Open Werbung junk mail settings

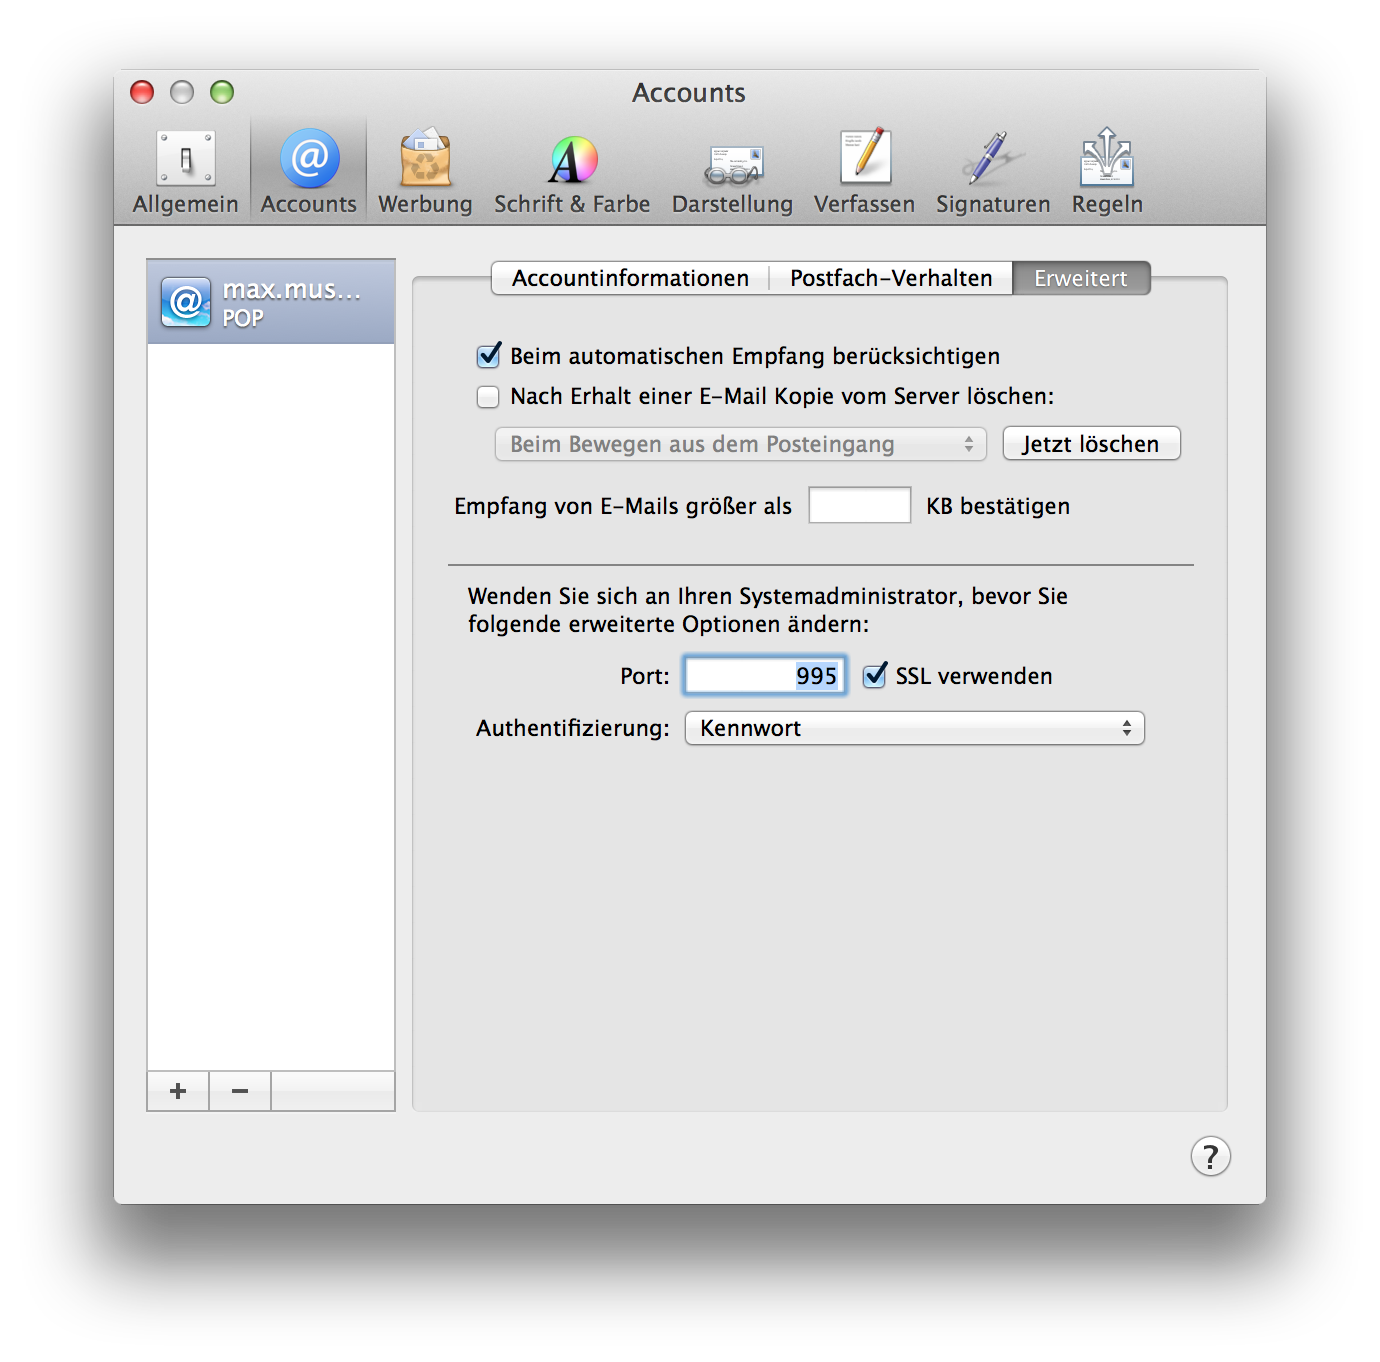[425, 172]
